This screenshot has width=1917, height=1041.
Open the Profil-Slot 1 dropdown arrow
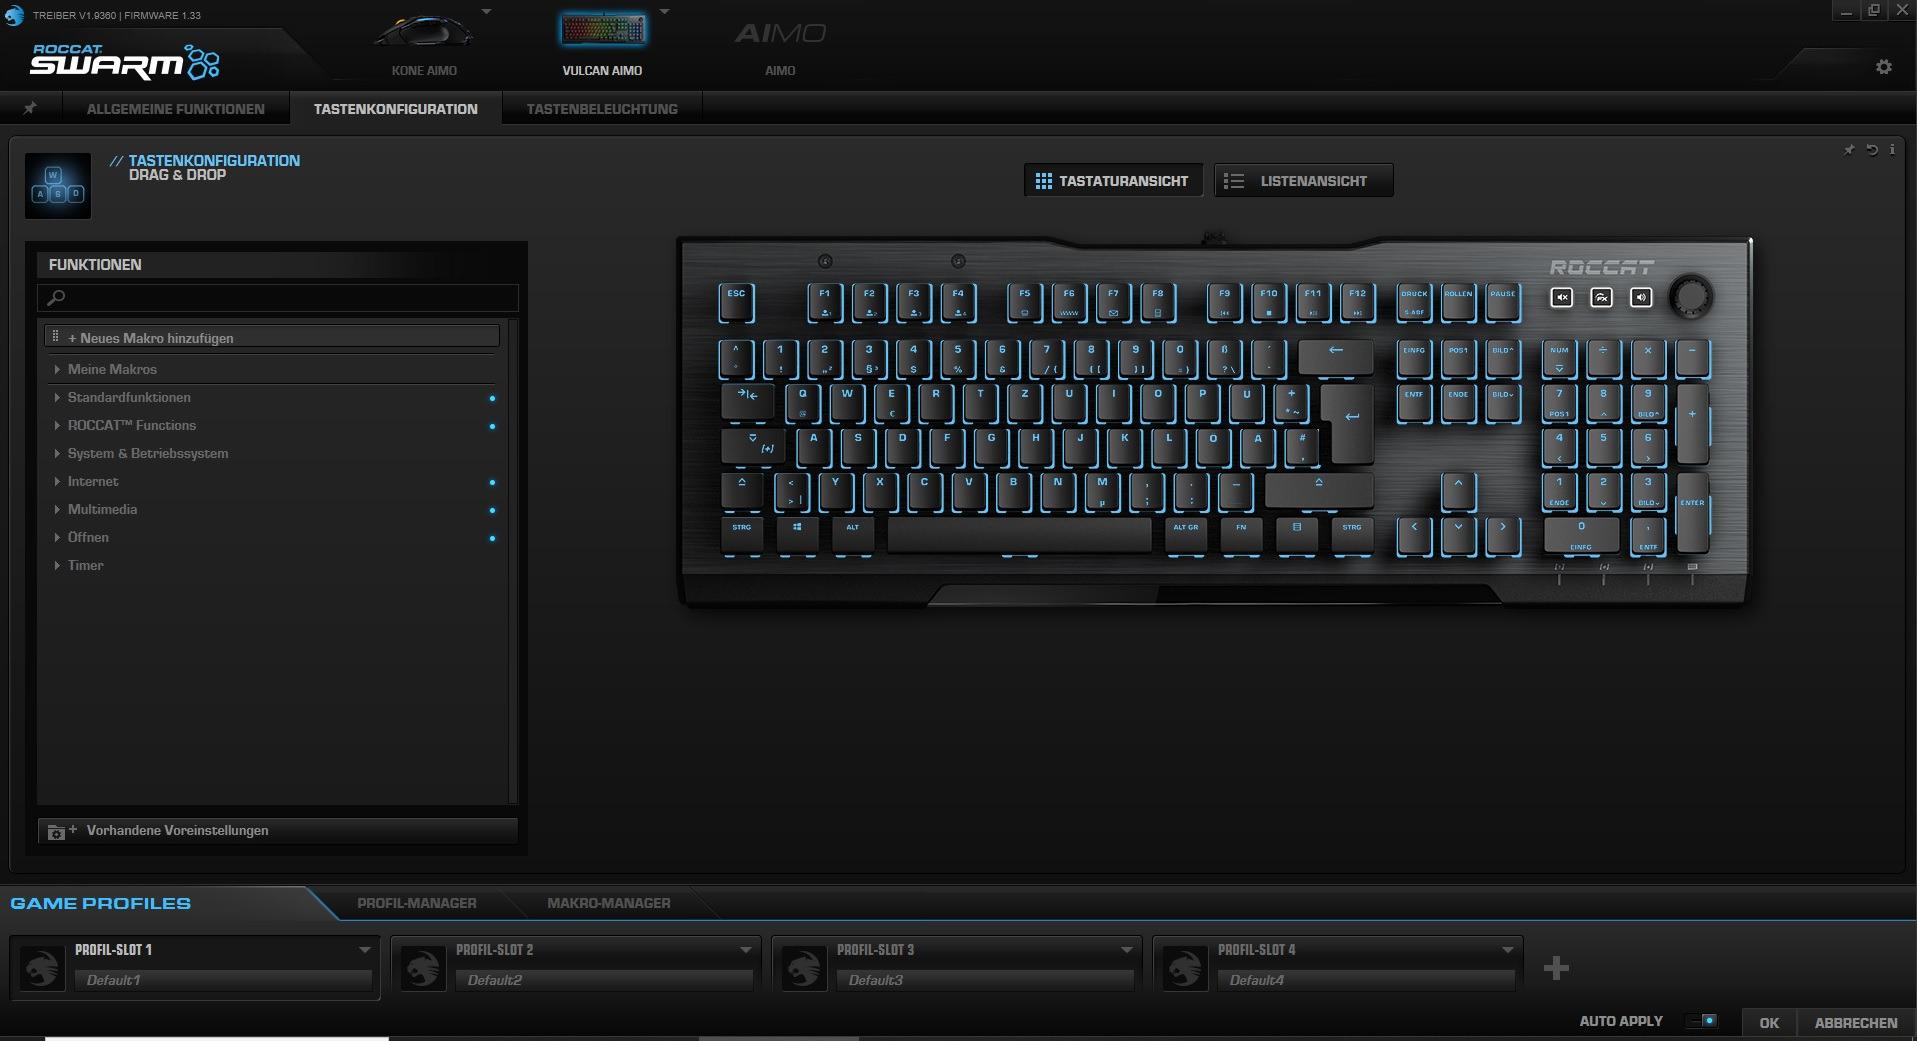(x=364, y=950)
